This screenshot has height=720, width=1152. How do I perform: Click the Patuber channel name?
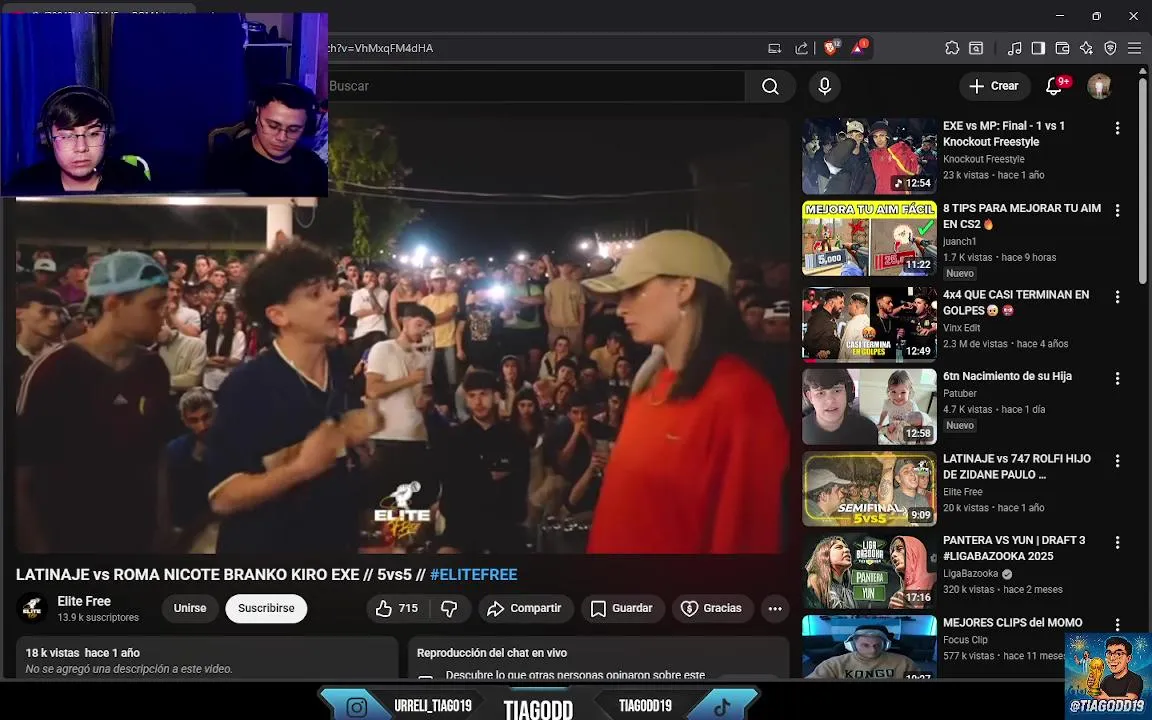point(960,393)
